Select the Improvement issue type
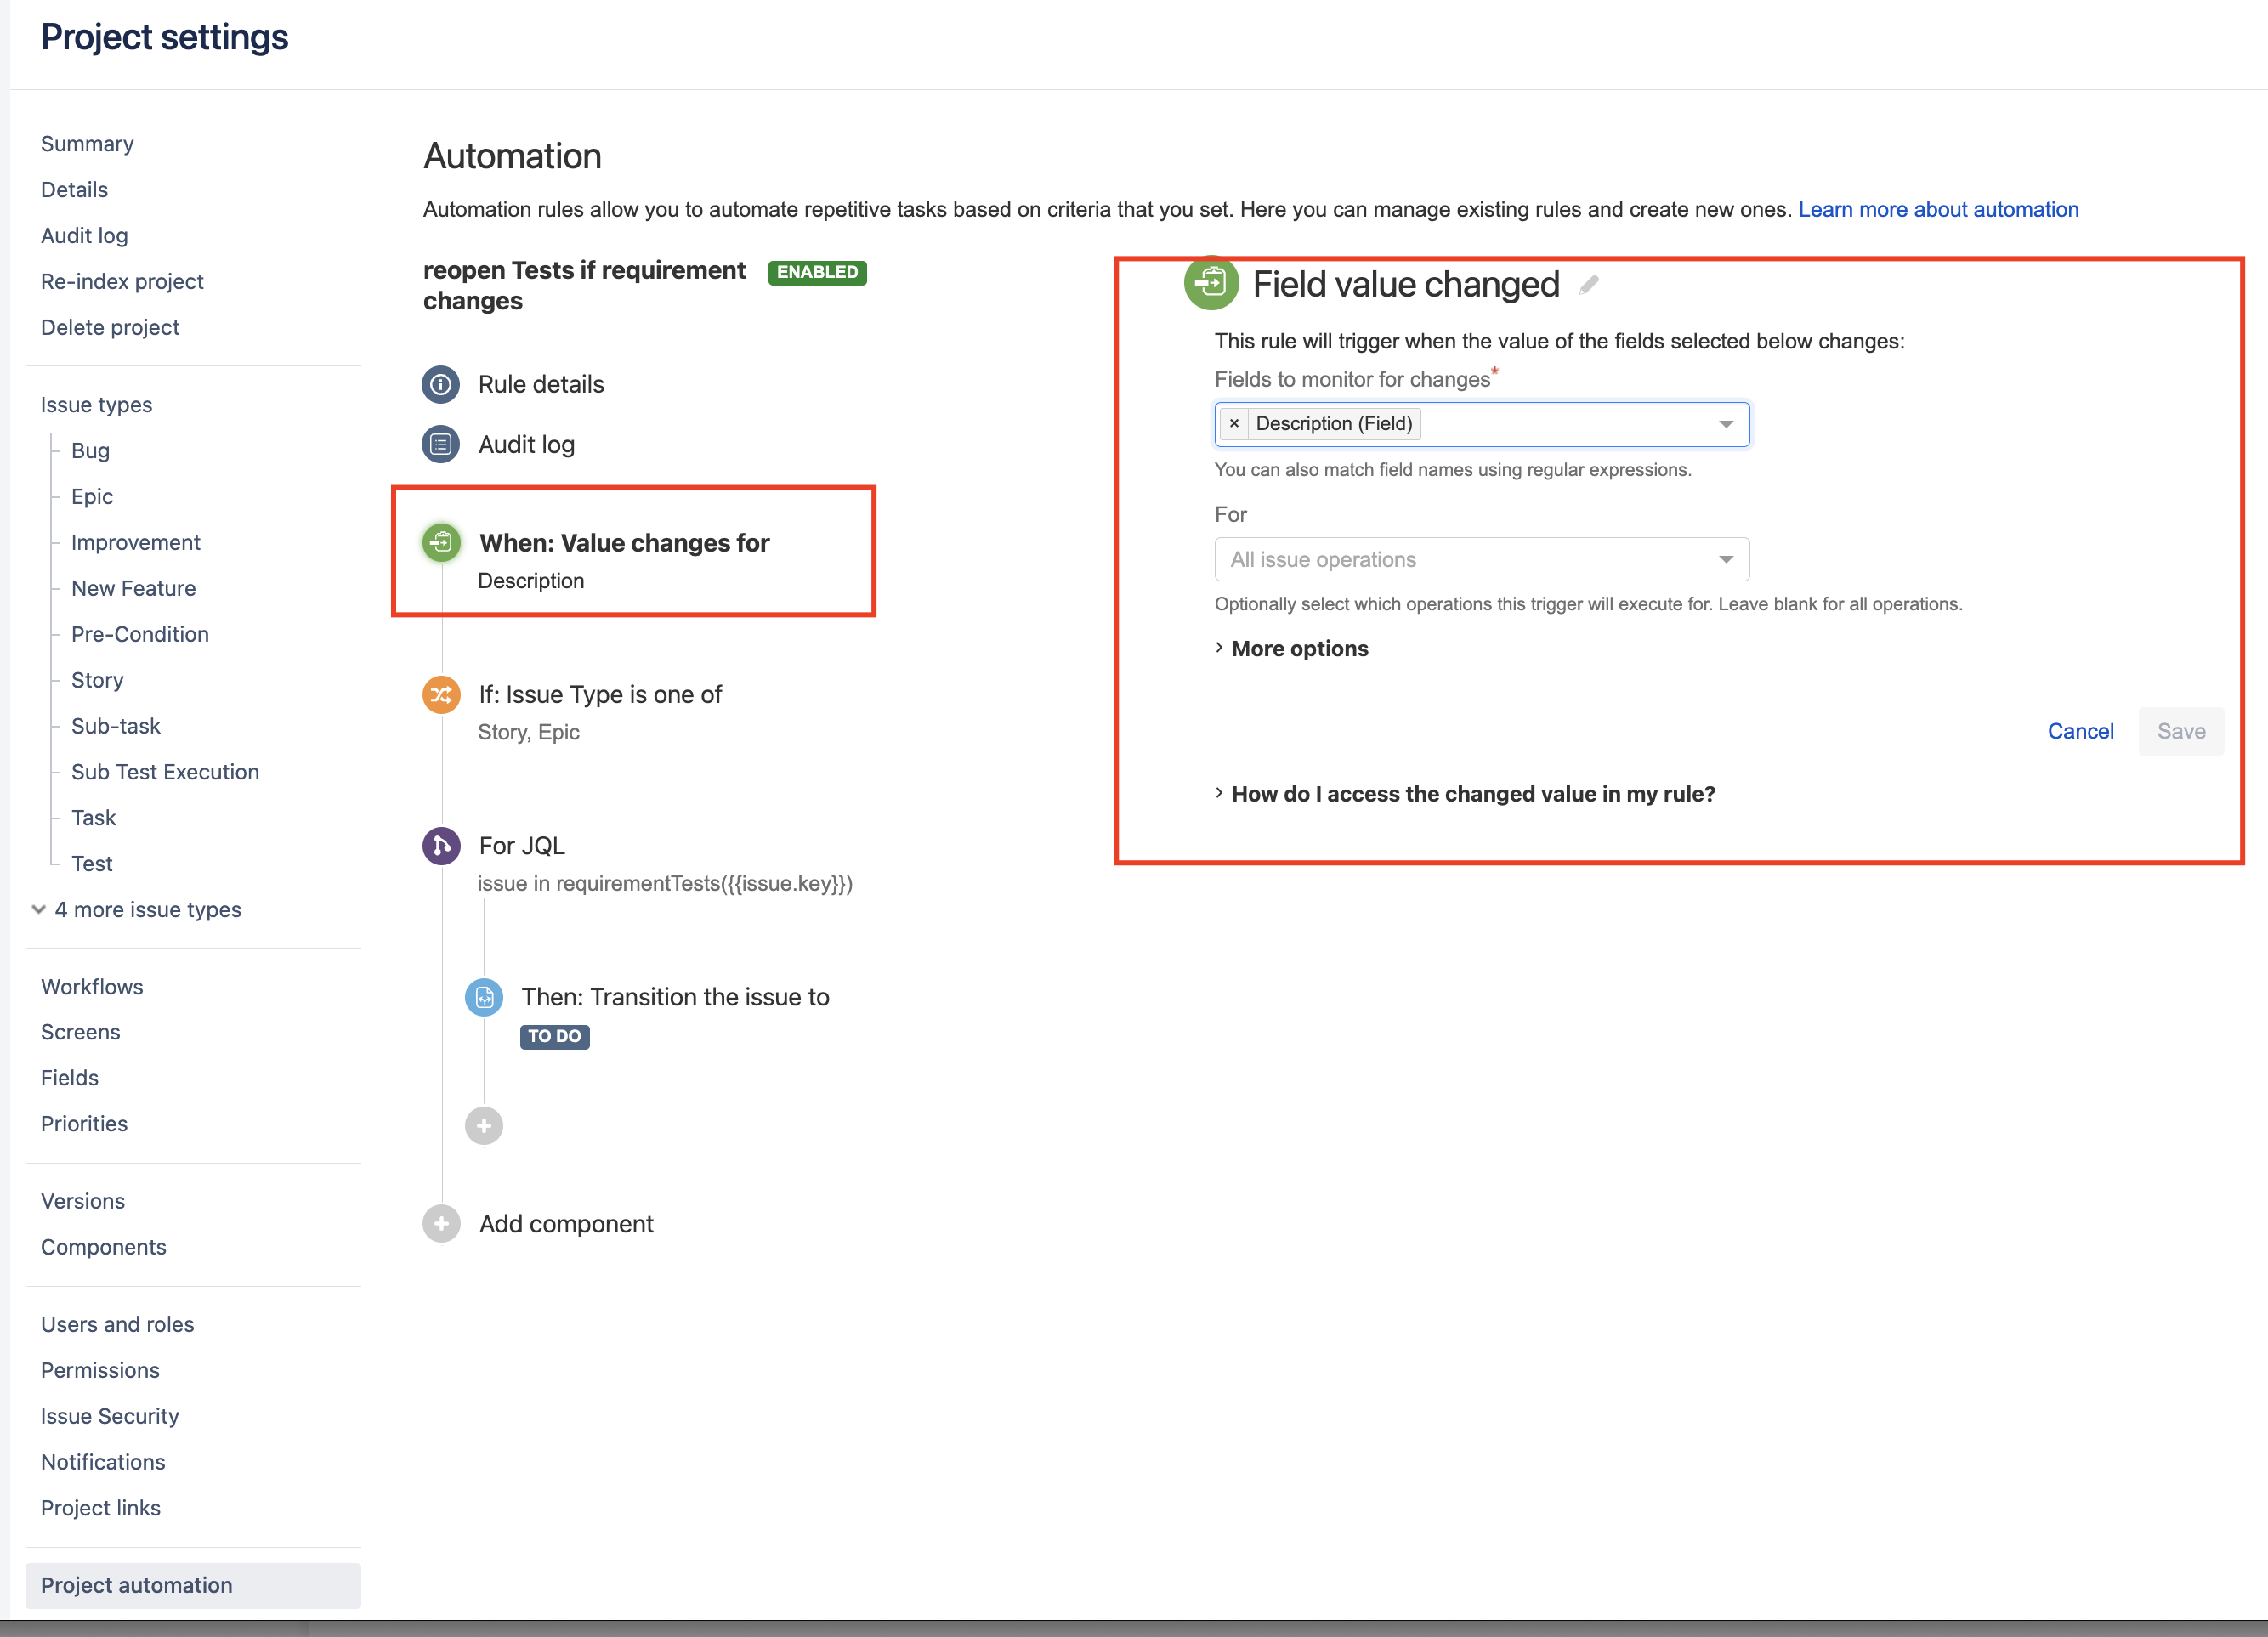The width and height of the screenshot is (2268, 1637). click(136, 543)
